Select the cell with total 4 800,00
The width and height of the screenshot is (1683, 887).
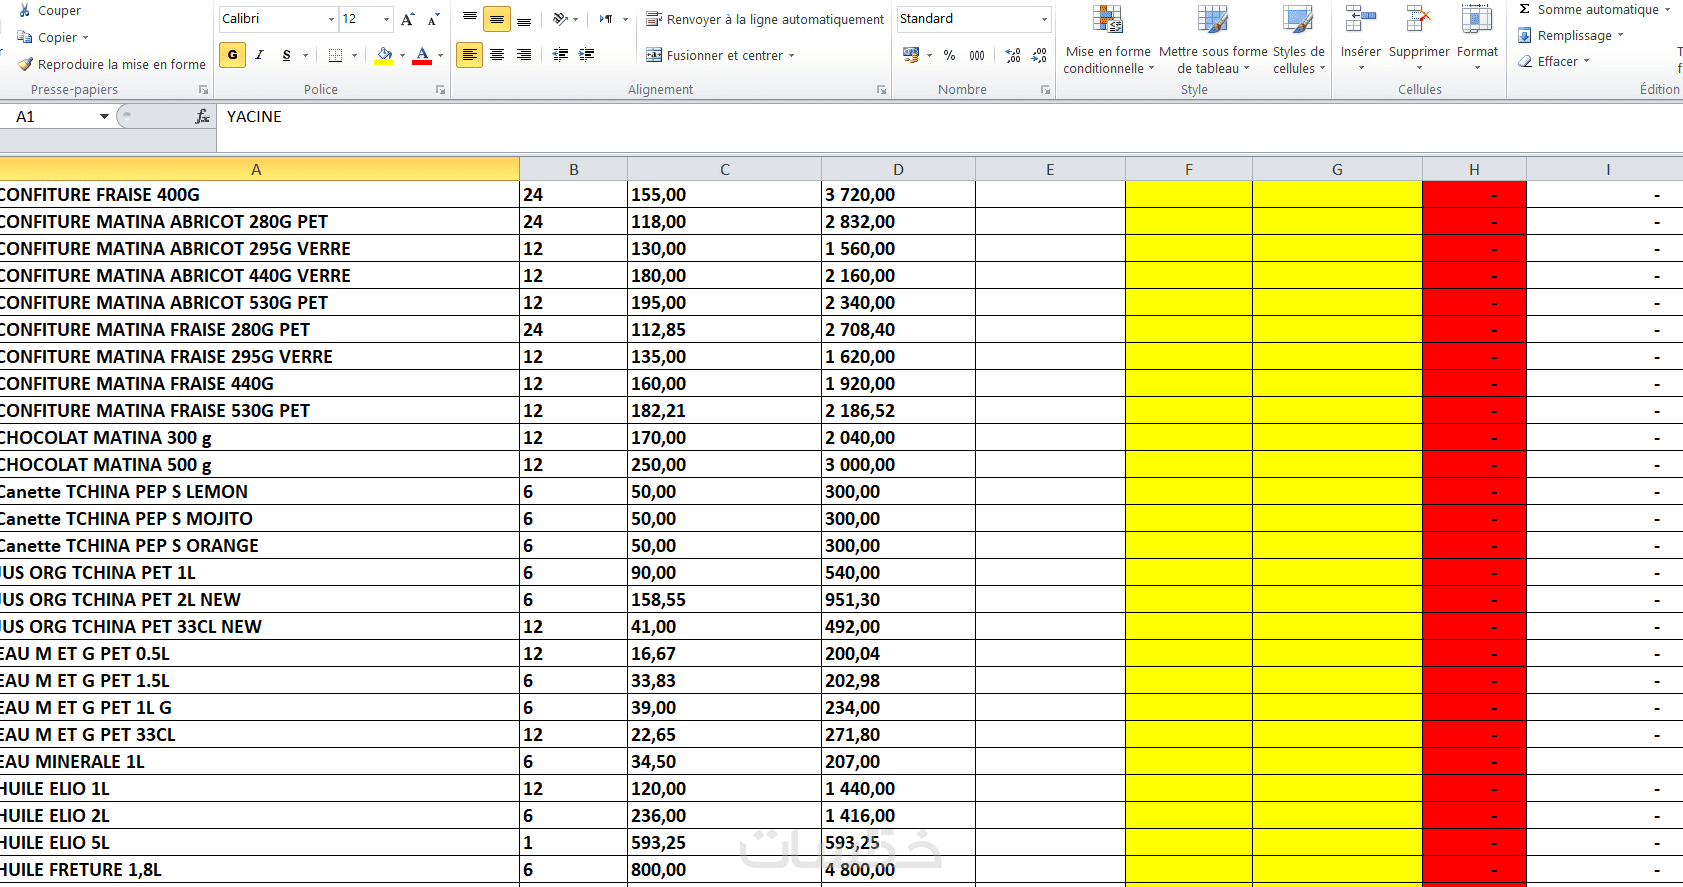[898, 870]
